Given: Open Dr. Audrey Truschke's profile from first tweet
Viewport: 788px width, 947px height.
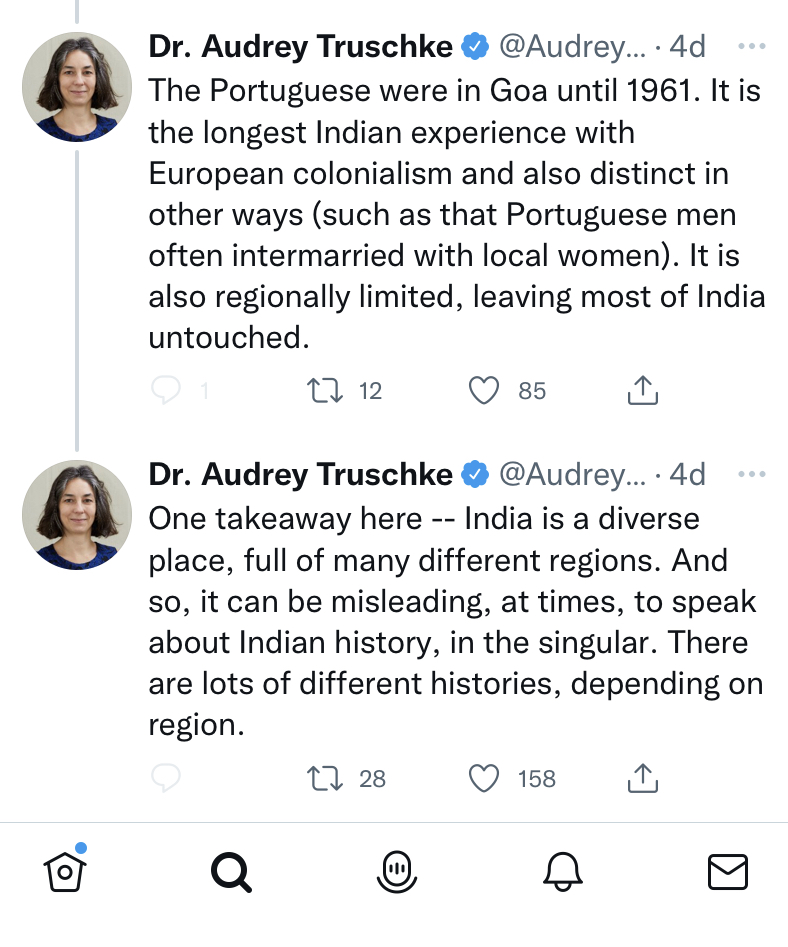Looking at the screenshot, I should (x=300, y=46).
